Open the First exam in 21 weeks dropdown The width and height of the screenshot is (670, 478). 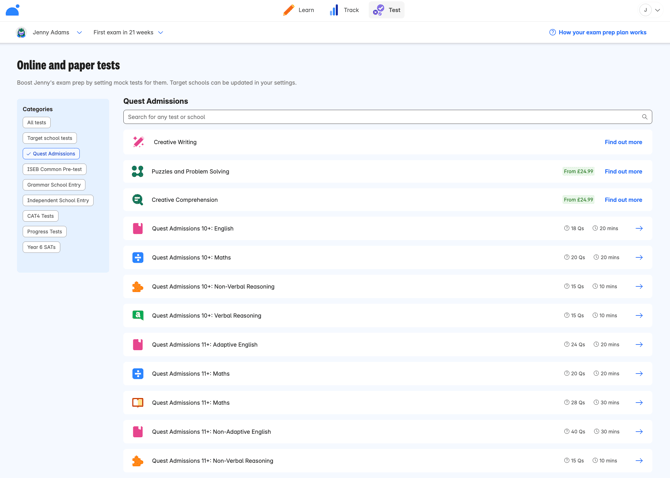click(128, 33)
